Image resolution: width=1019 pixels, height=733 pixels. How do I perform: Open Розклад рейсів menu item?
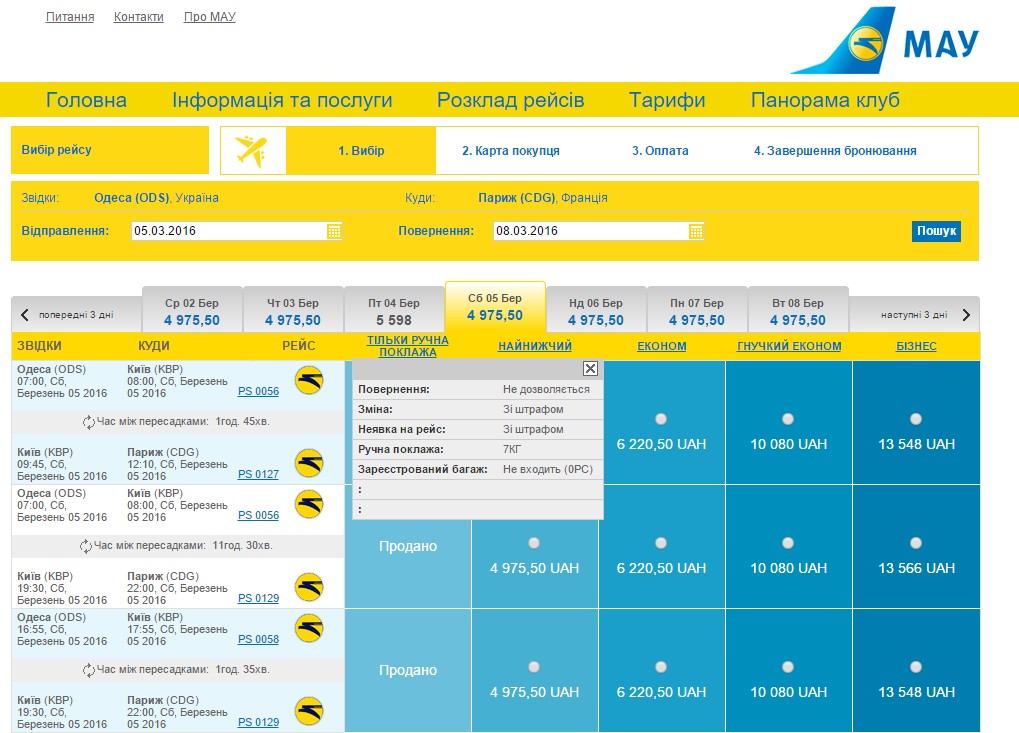coord(510,100)
